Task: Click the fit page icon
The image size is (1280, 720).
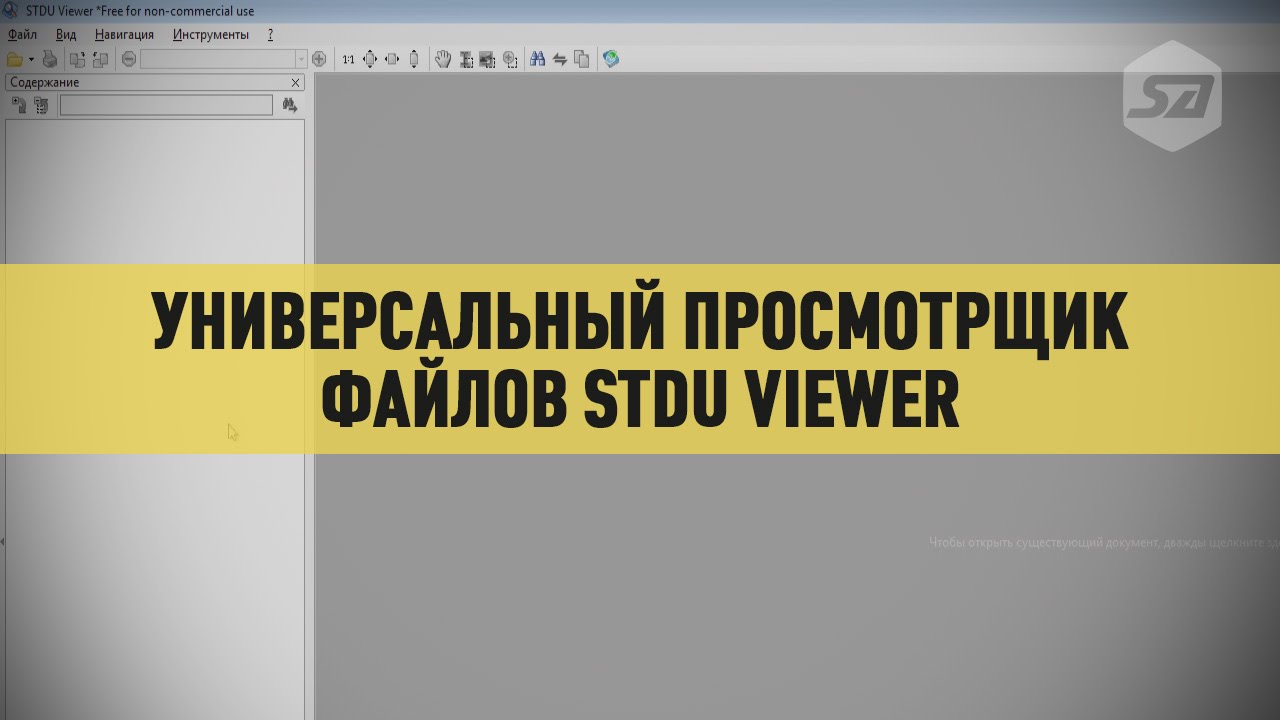Action: (x=370, y=60)
